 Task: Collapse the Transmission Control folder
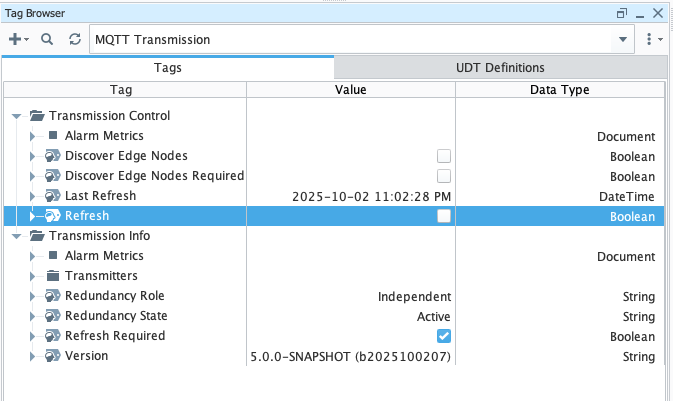(16, 116)
